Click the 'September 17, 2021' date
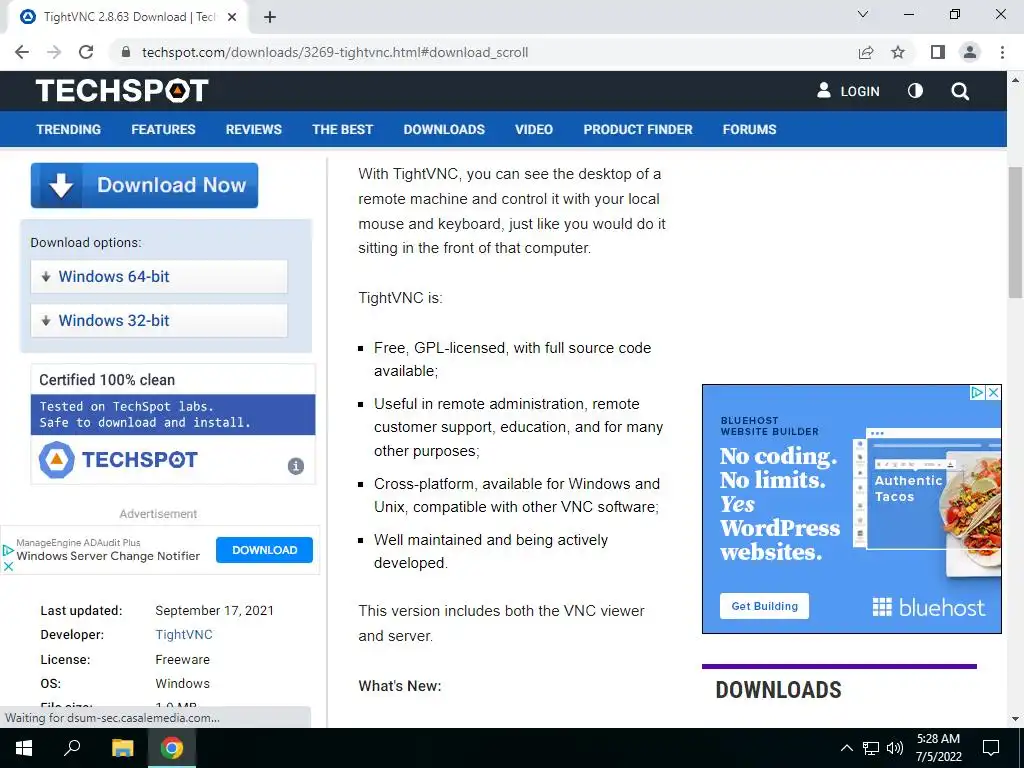Screen dimensions: 1024x768 (x=214, y=611)
